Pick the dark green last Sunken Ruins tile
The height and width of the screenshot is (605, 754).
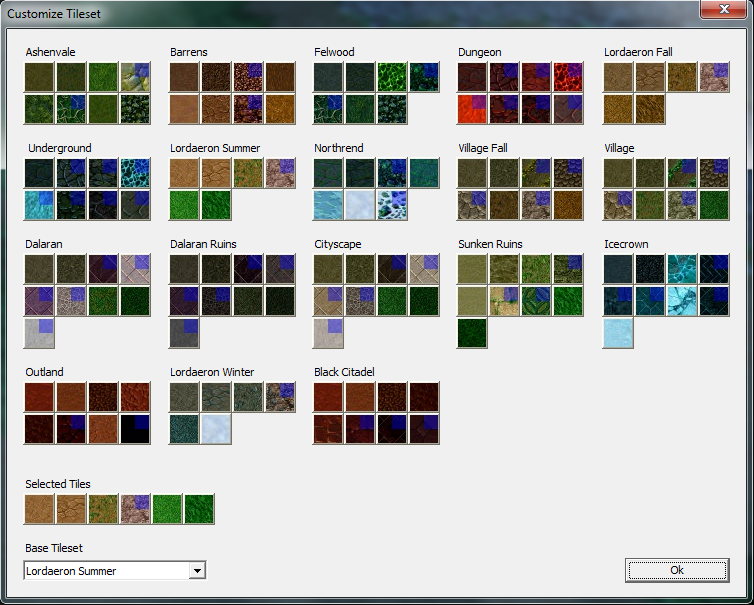tap(472, 333)
